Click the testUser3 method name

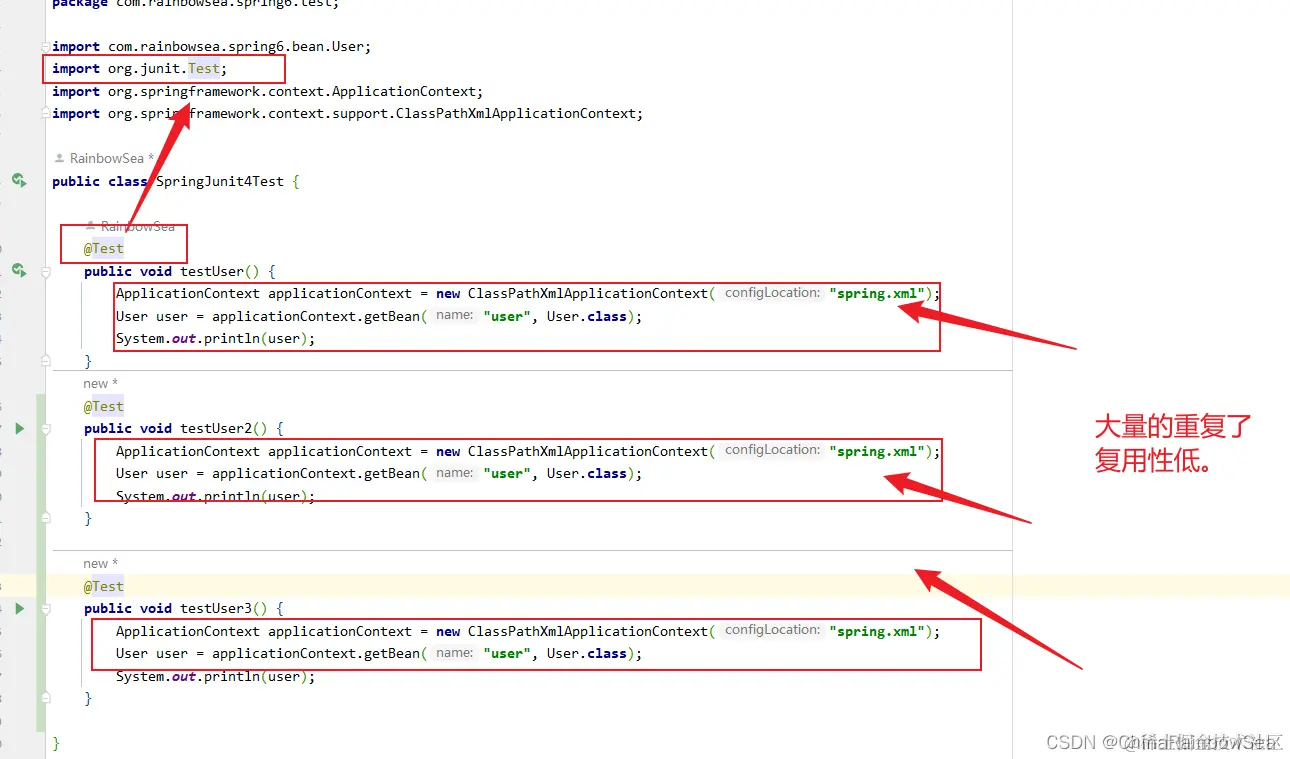coord(216,608)
